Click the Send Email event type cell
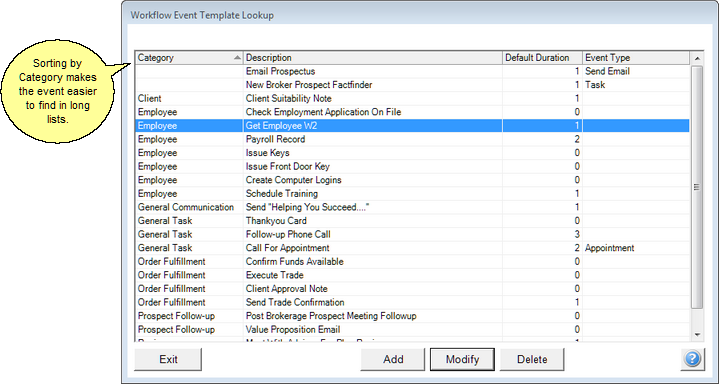The width and height of the screenshot is (719, 384). 636,71
